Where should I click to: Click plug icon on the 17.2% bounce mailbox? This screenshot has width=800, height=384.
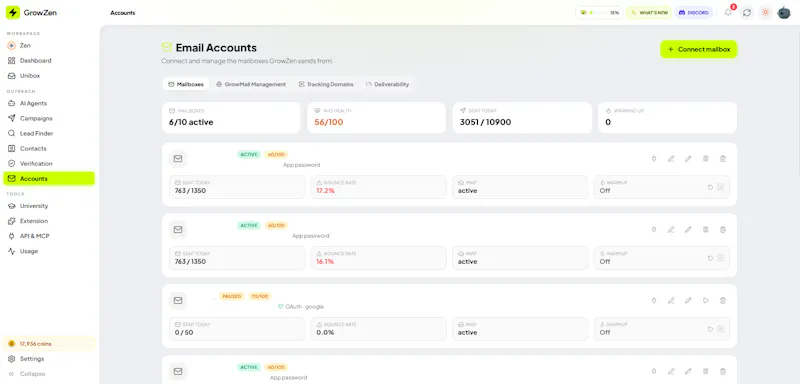click(x=654, y=159)
